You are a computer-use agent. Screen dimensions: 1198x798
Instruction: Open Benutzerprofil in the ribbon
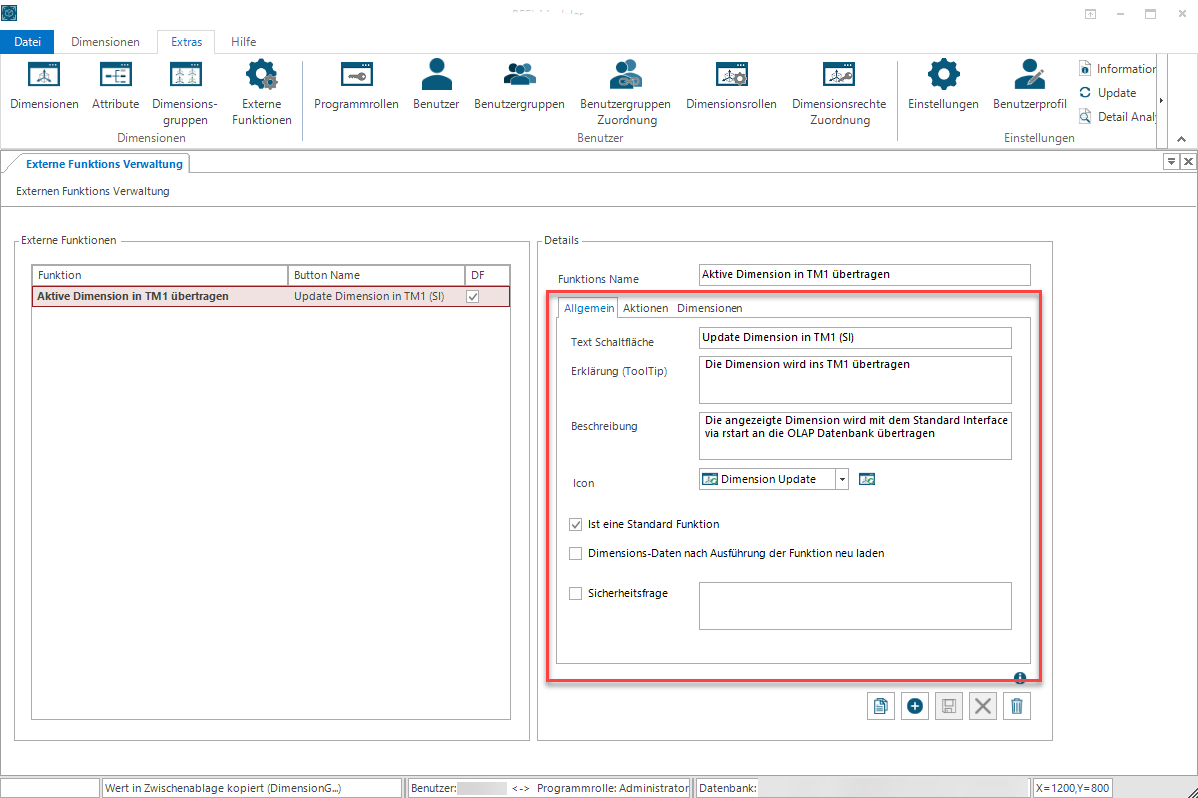(1029, 86)
